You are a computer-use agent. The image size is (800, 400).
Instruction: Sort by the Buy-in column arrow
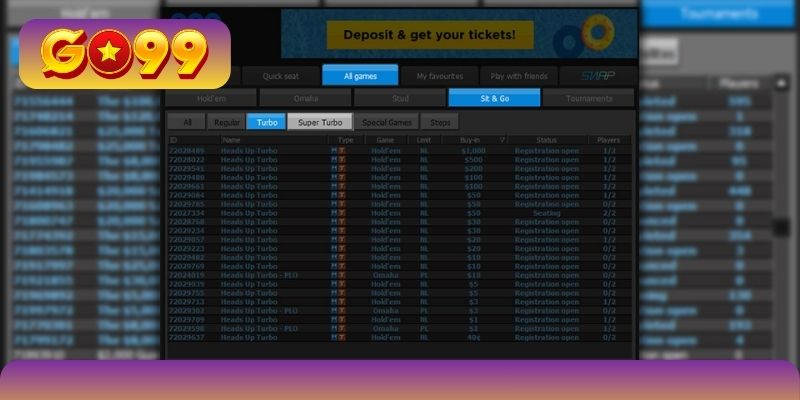coord(502,140)
